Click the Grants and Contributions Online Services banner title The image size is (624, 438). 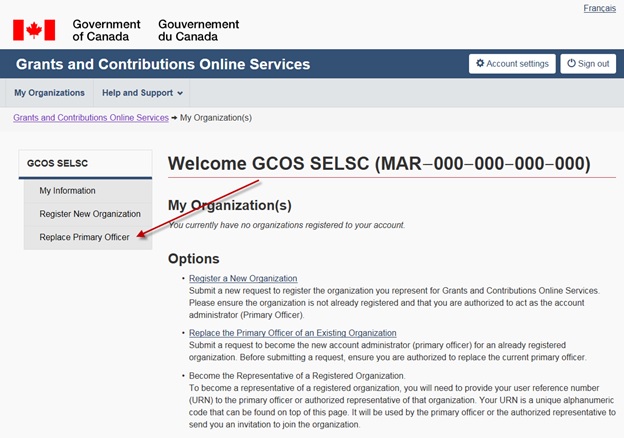[163, 65]
